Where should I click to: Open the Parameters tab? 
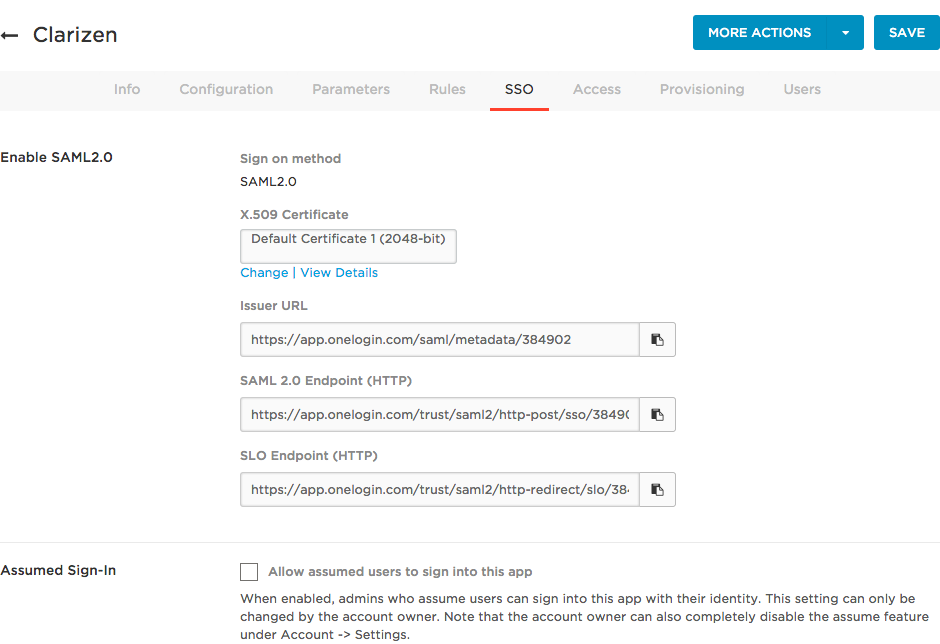pos(351,89)
